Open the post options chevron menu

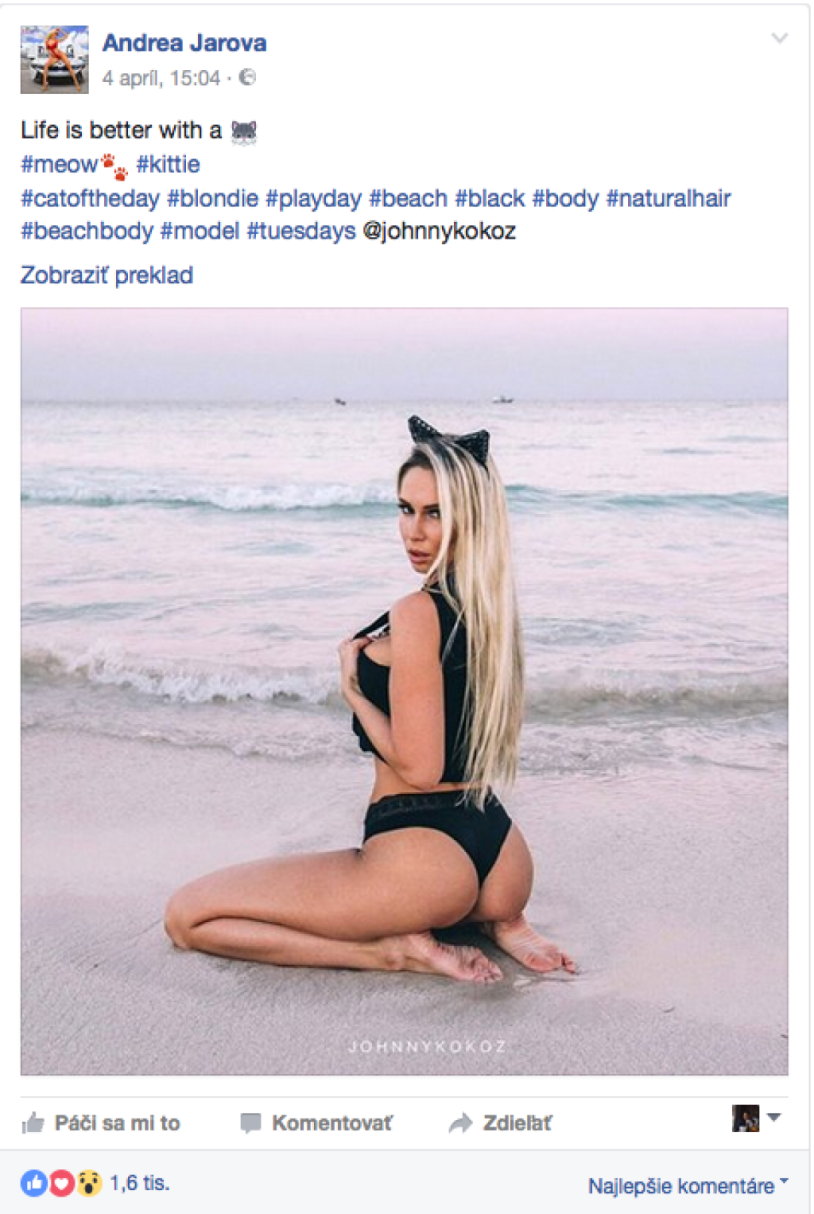click(780, 39)
